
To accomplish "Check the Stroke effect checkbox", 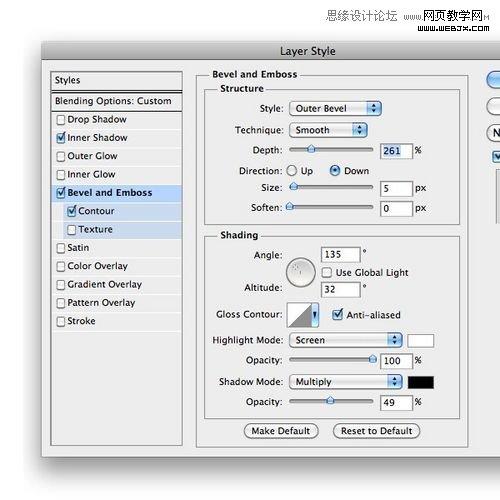I will click(61, 321).
